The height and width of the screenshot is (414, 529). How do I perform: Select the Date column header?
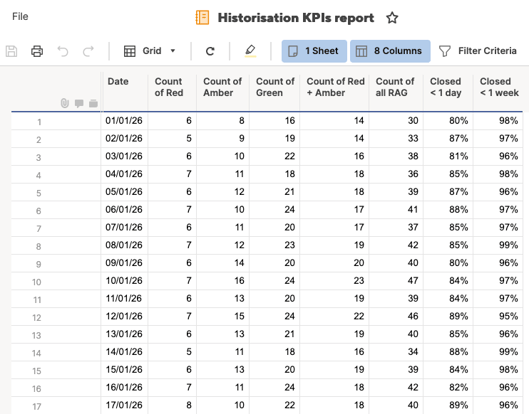pyautogui.click(x=124, y=92)
